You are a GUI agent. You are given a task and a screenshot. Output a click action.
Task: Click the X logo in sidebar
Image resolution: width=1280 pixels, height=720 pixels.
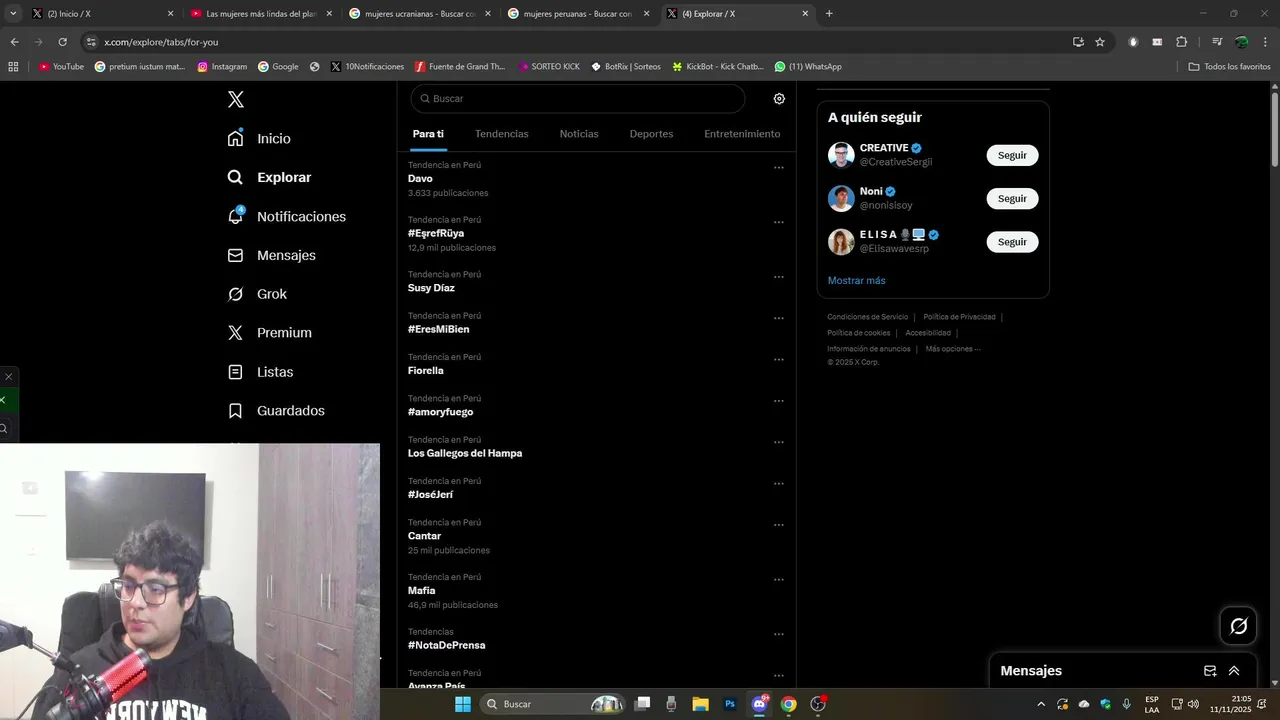(235, 99)
